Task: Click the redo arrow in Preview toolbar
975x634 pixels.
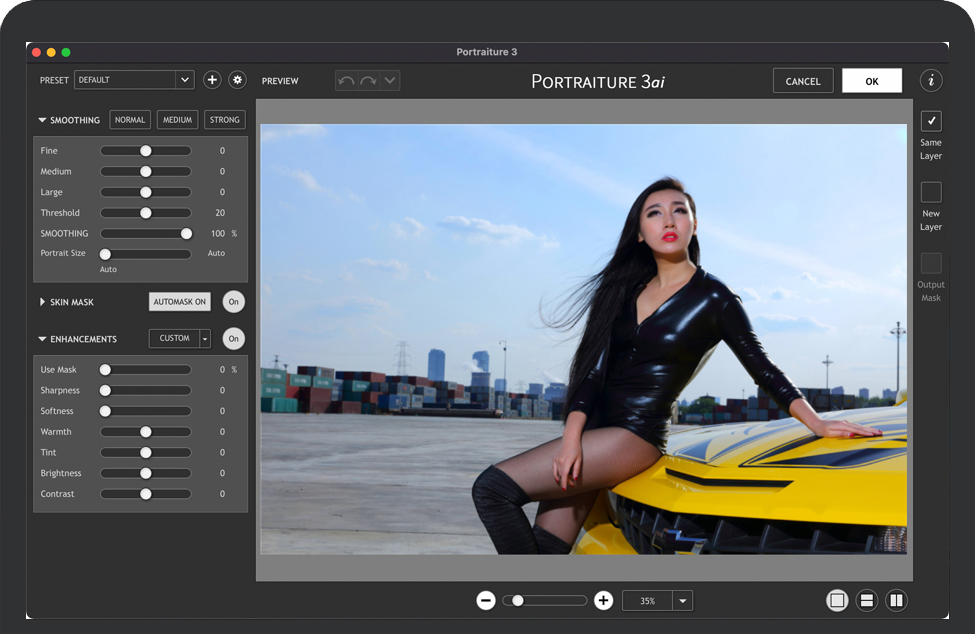Action: pos(368,81)
